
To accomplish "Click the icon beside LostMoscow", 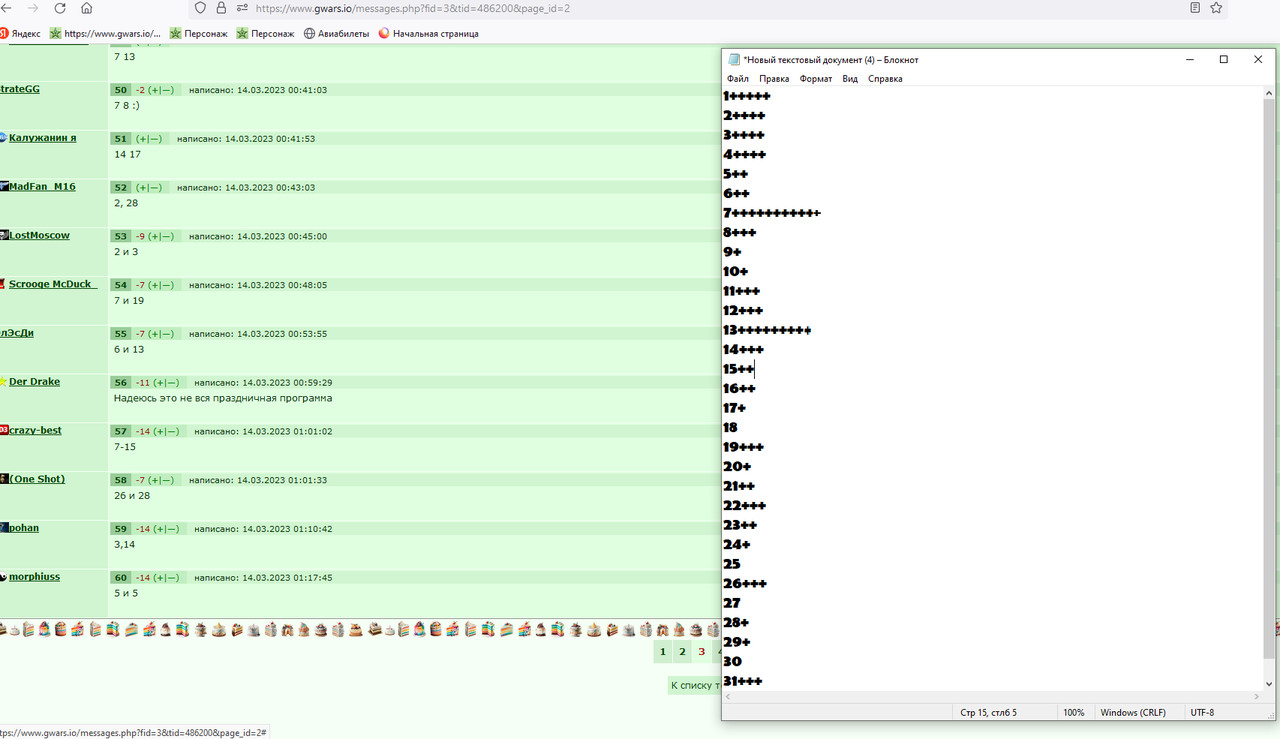I will point(4,235).
